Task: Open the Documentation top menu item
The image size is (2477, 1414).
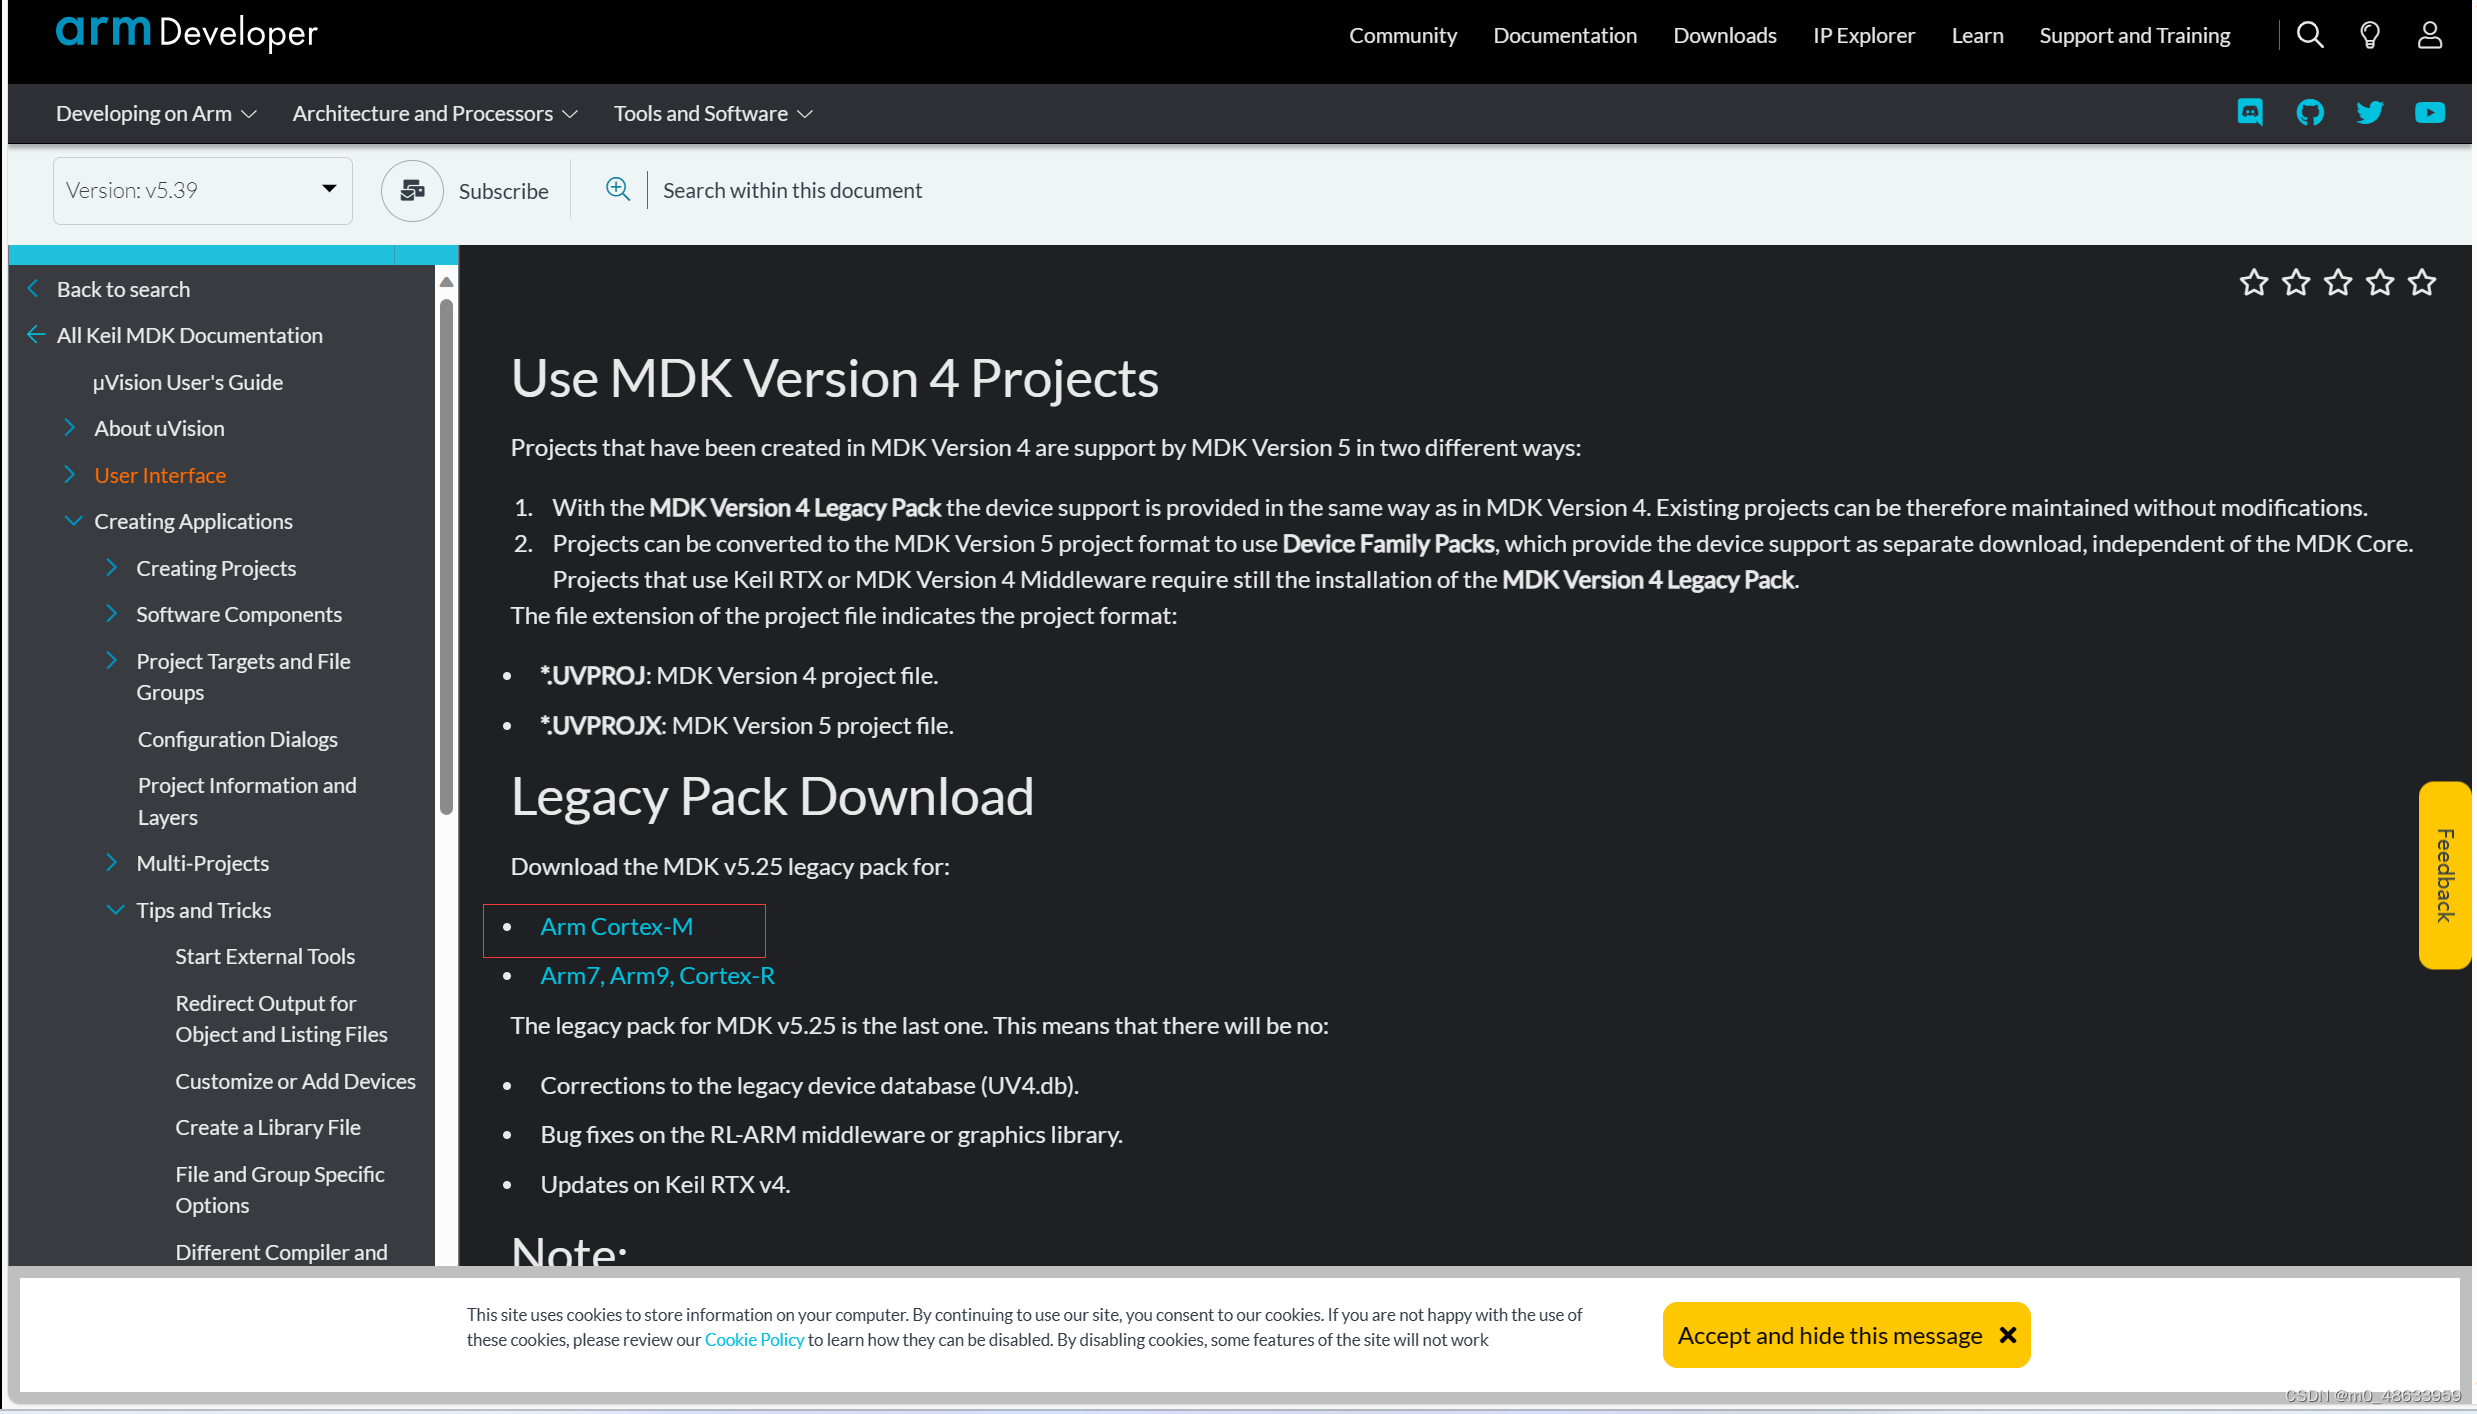Action: (x=1565, y=36)
